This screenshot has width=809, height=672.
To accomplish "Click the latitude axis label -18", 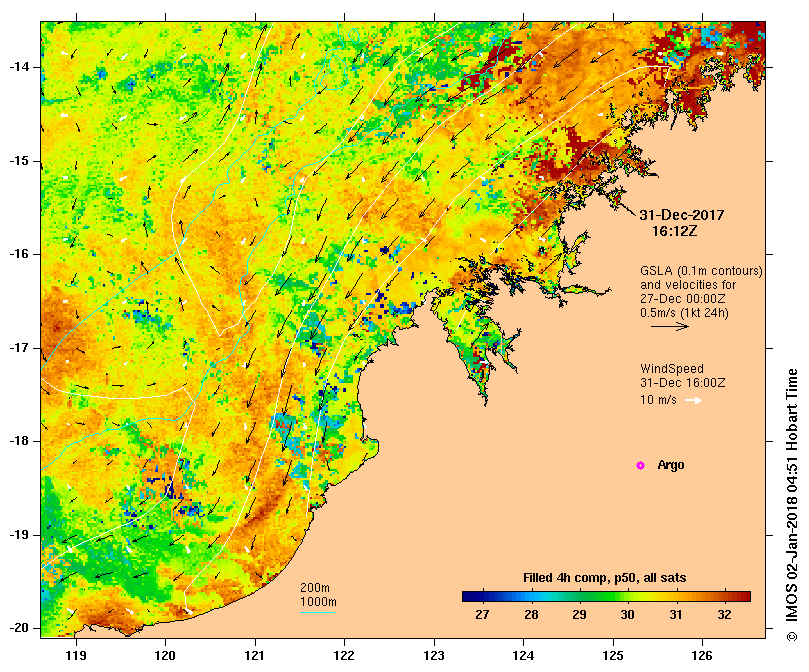I will click(18, 441).
